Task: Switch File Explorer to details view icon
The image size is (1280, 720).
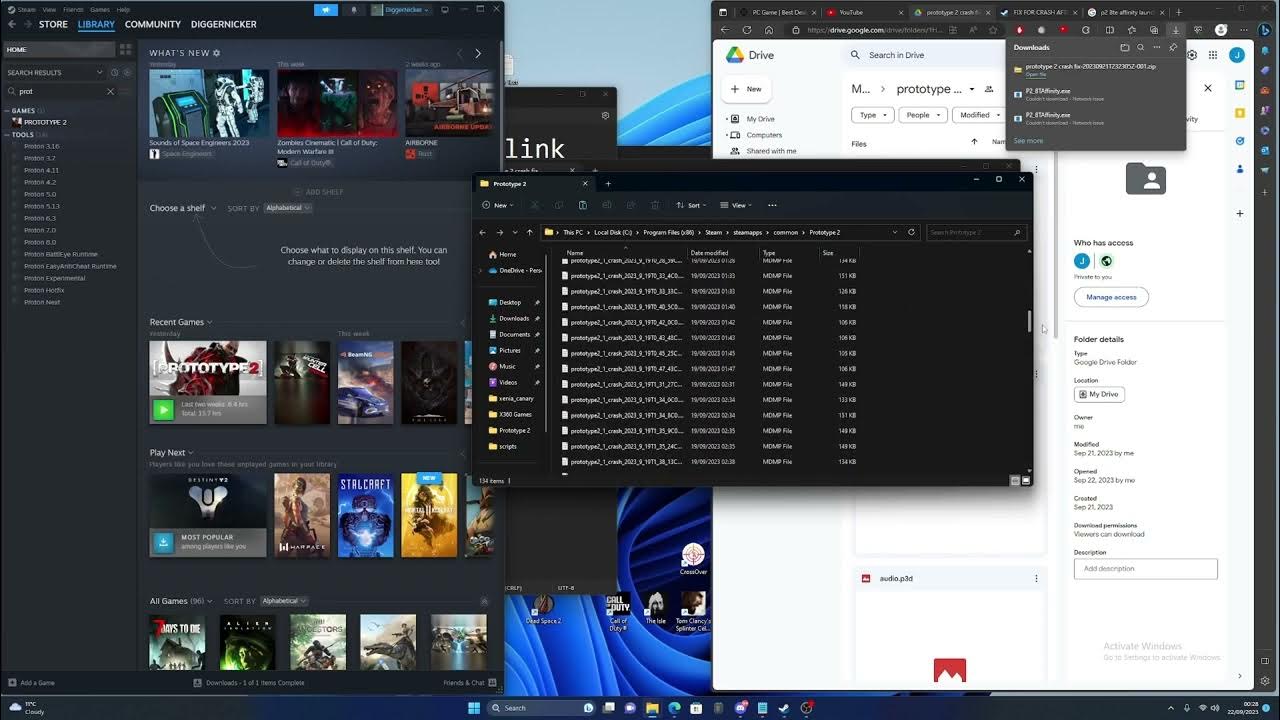Action: coord(1015,481)
